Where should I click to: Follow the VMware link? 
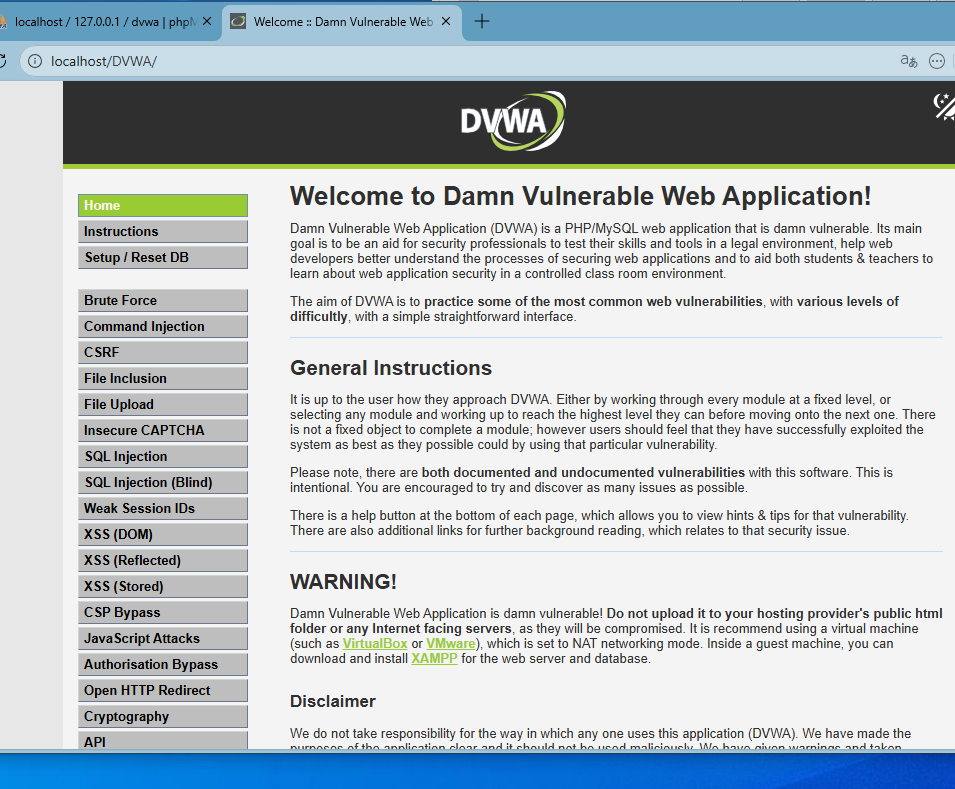[x=451, y=643]
